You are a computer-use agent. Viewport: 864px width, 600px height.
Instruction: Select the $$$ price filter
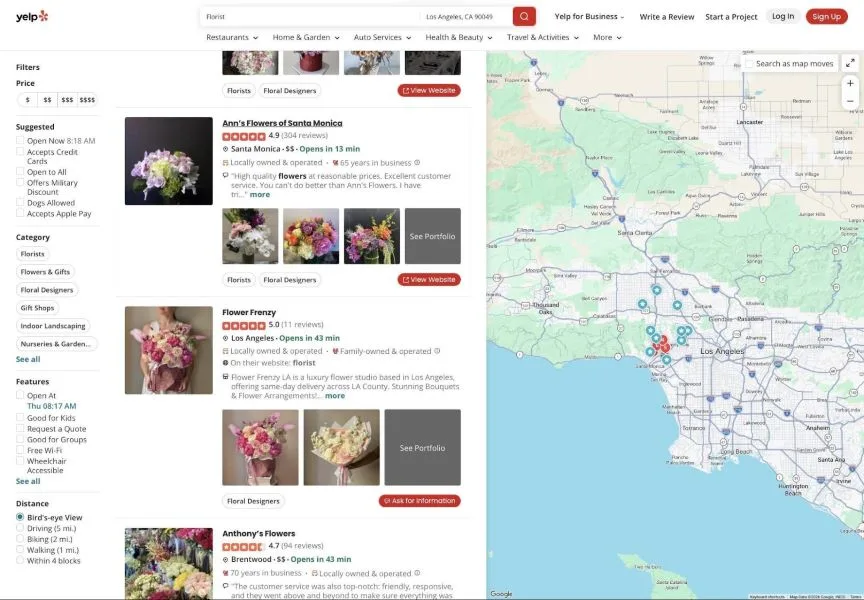click(x=67, y=100)
